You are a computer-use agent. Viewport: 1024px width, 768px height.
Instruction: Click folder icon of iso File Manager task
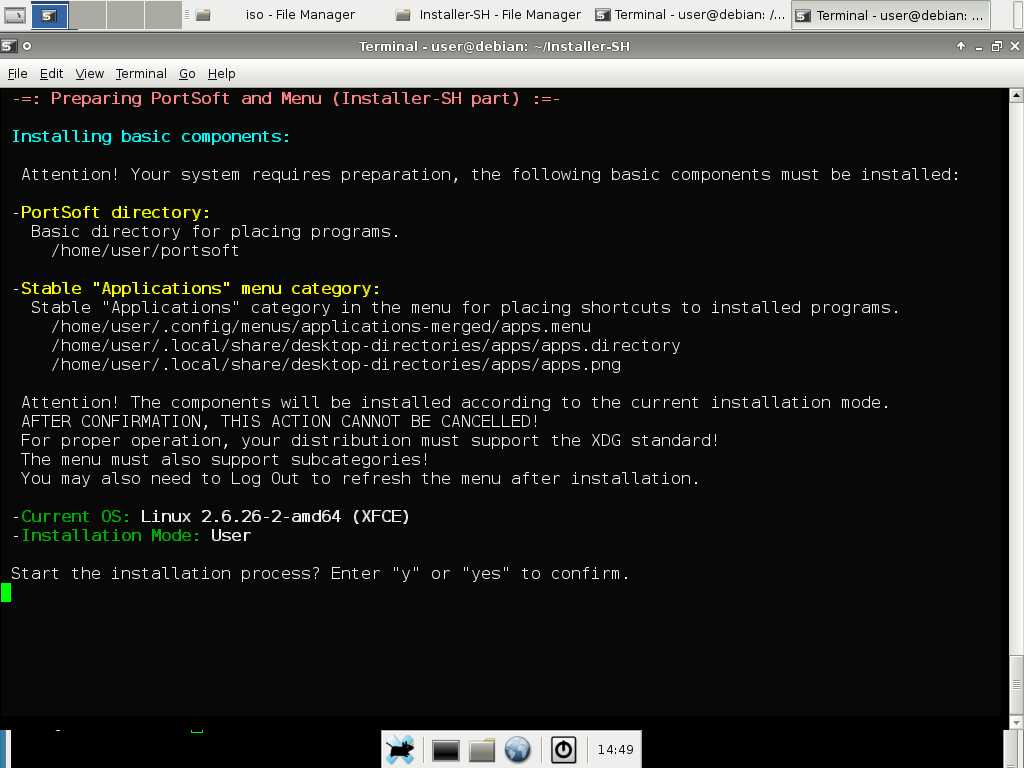[203, 15]
